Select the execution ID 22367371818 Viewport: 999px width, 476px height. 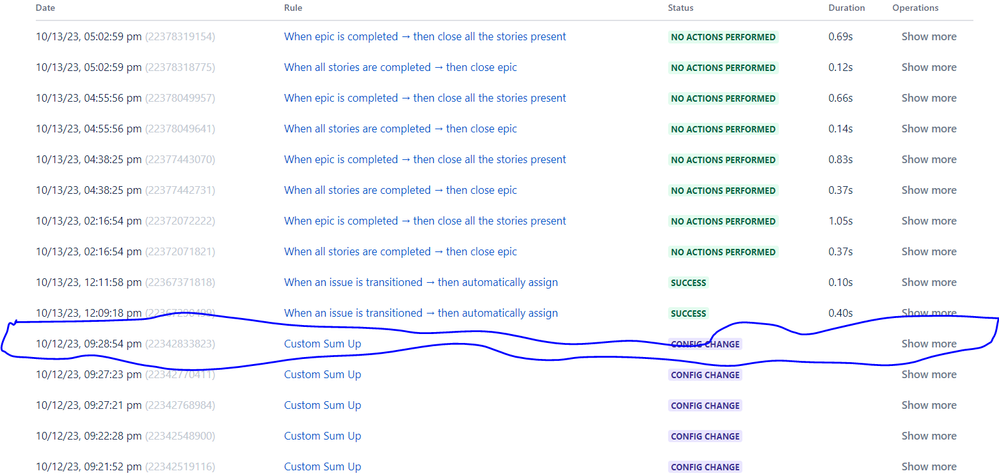tap(180, 282)
